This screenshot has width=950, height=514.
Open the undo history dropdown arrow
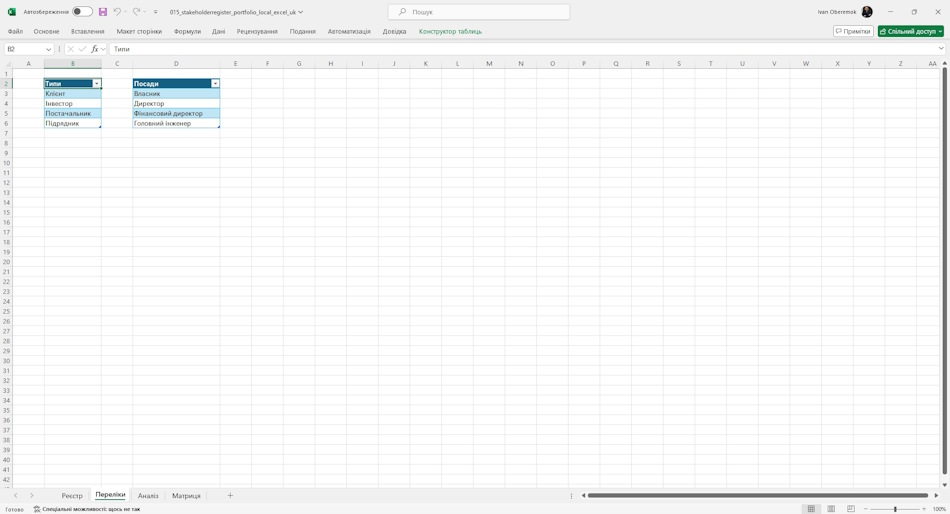(125, 12)
